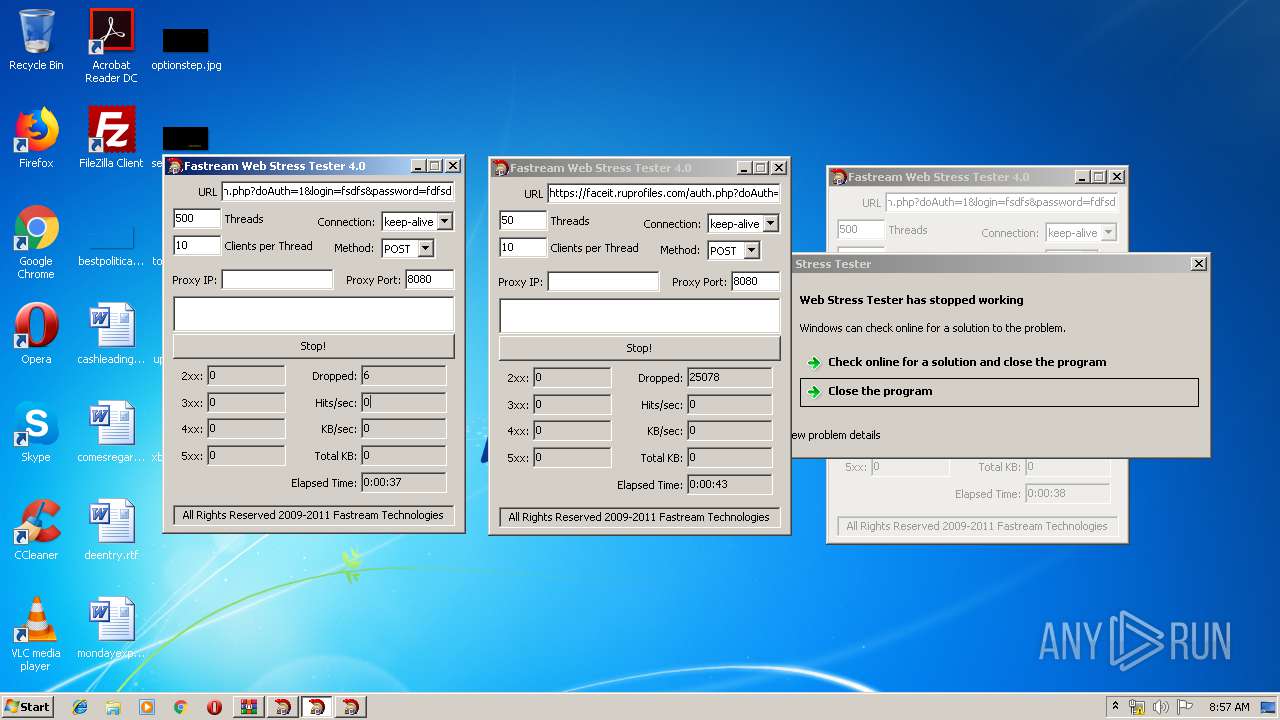Select the mondayexp... Word document
Screen dimensions: 1280x720
pos(111,628)
